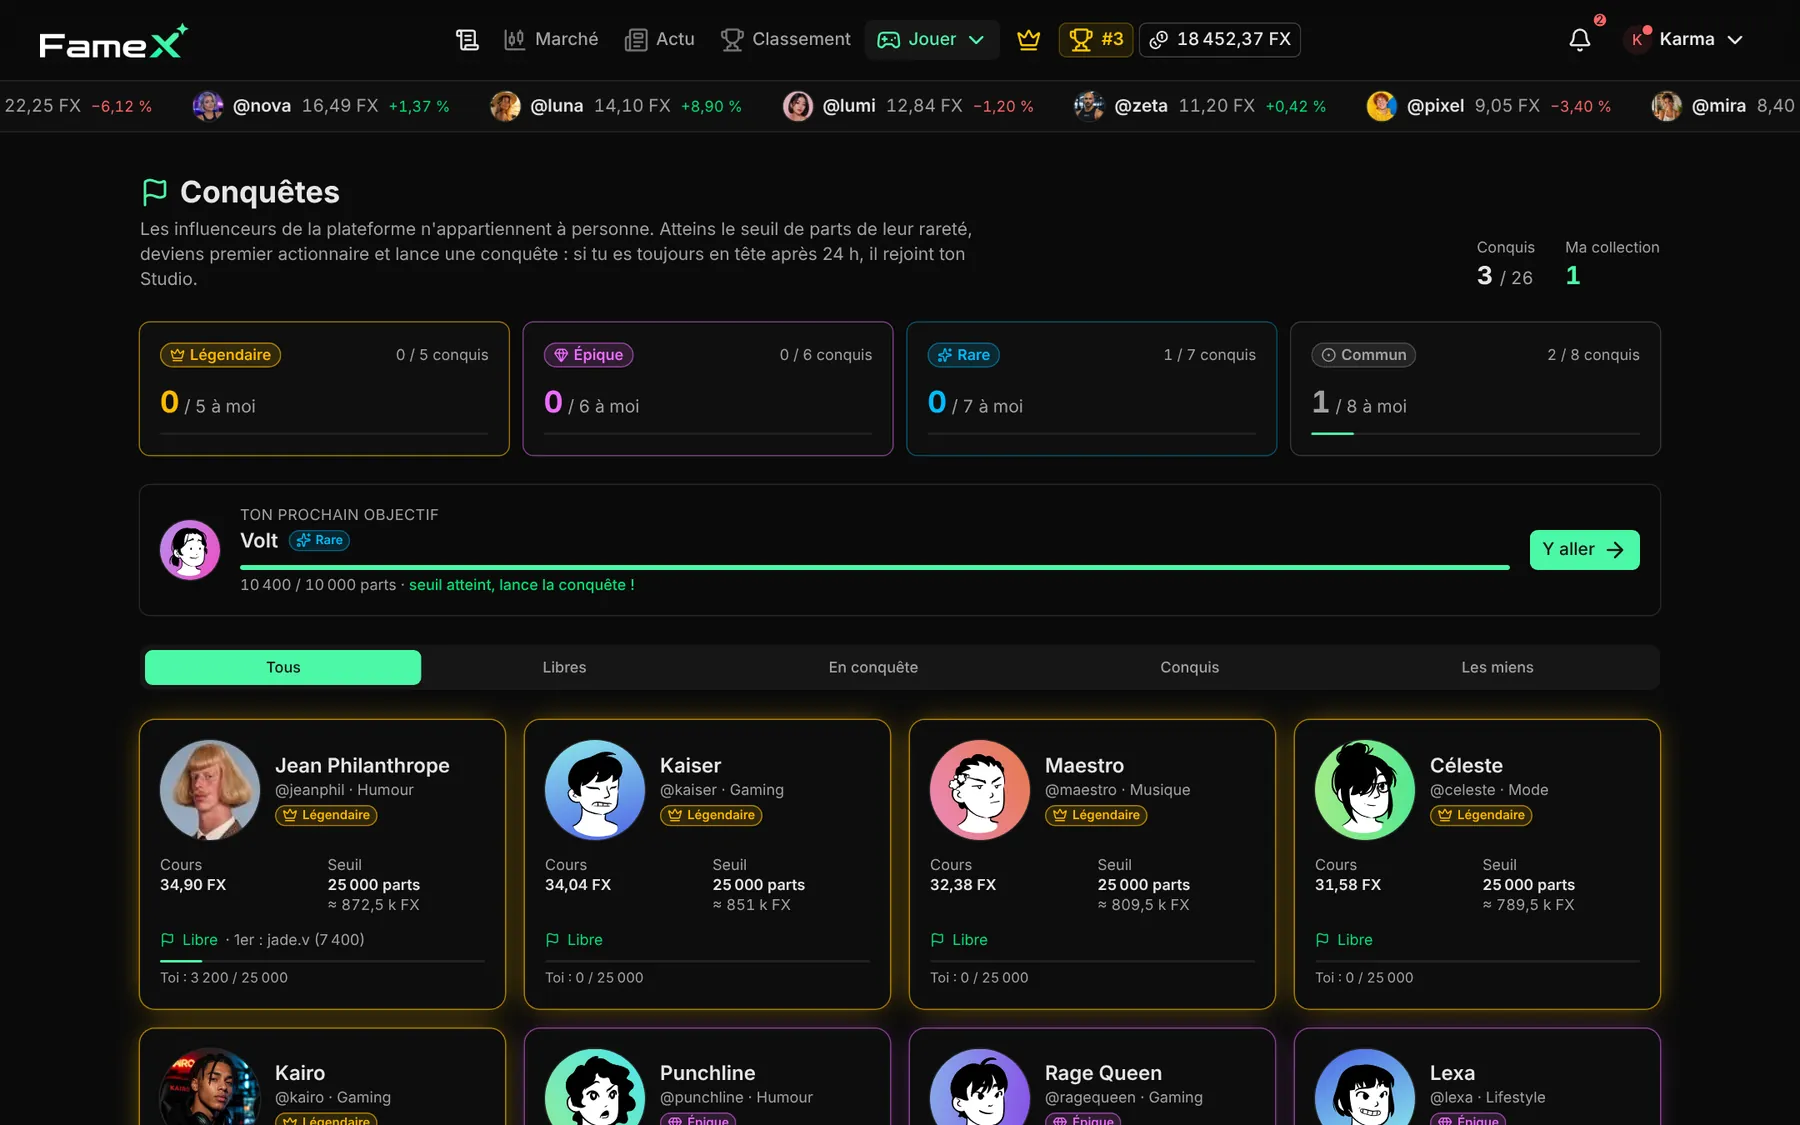Click @zeta avatar in ticker

pos(1089,106)
